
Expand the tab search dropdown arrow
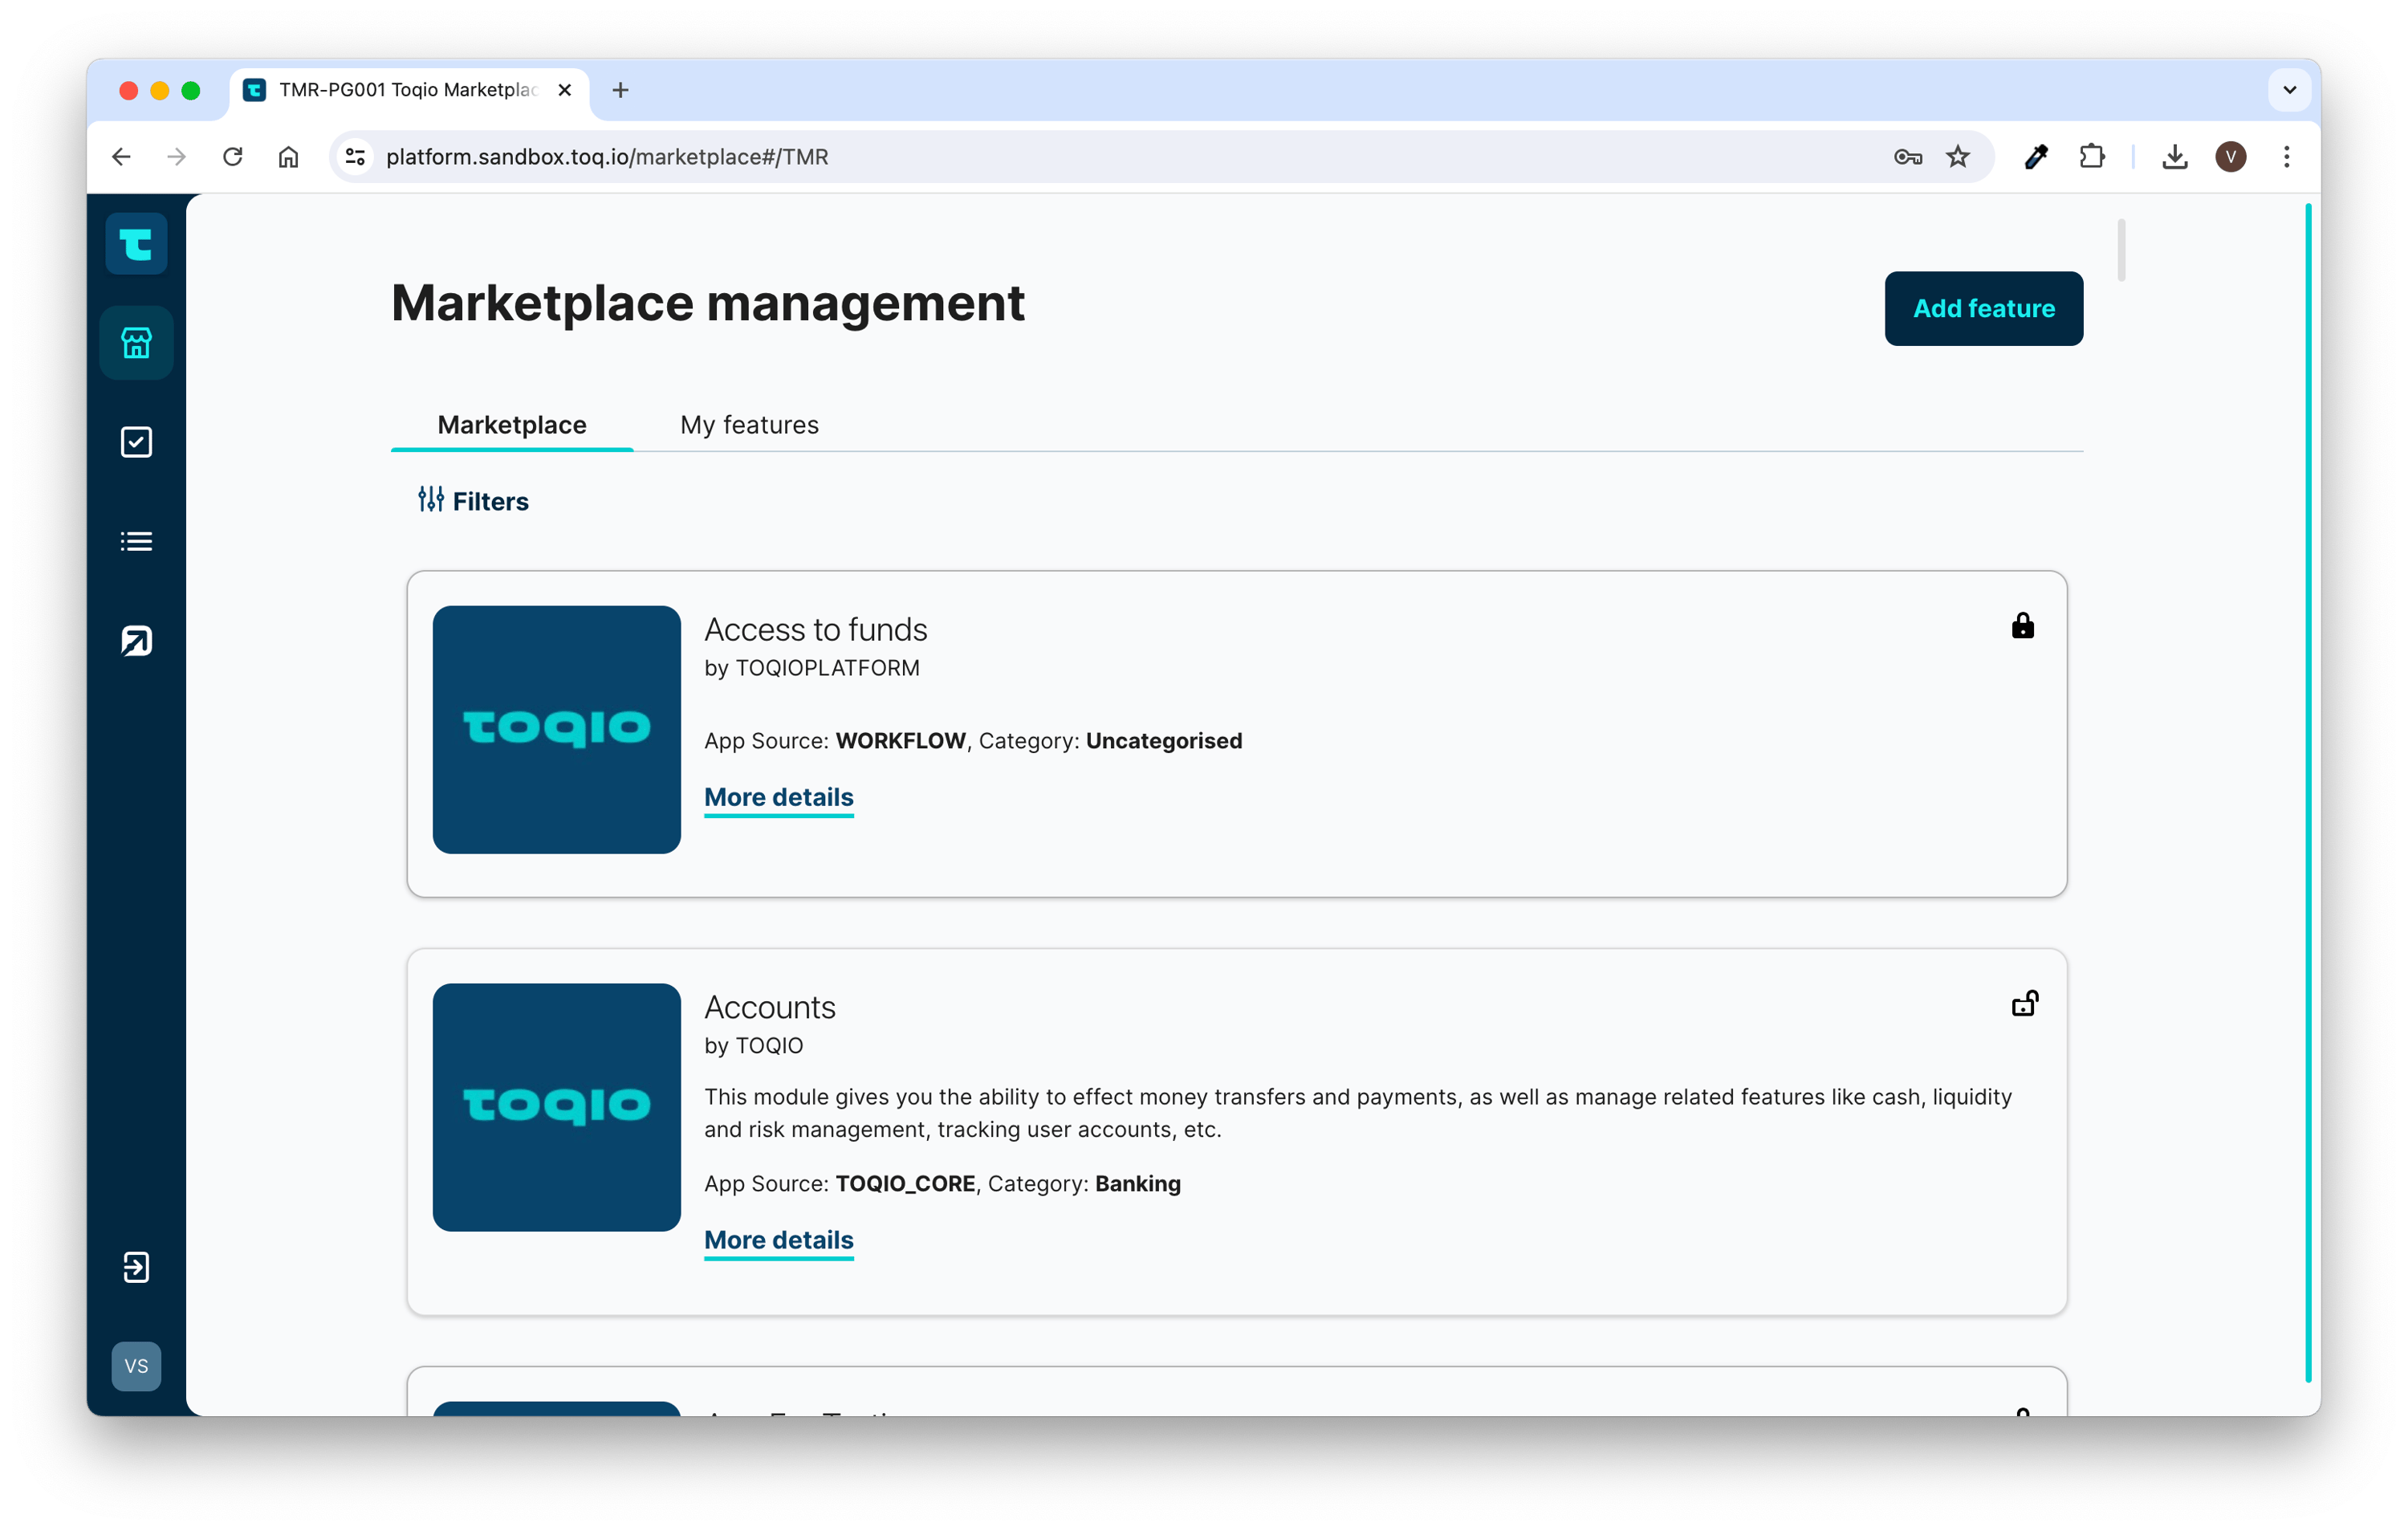pos(2289,90)
